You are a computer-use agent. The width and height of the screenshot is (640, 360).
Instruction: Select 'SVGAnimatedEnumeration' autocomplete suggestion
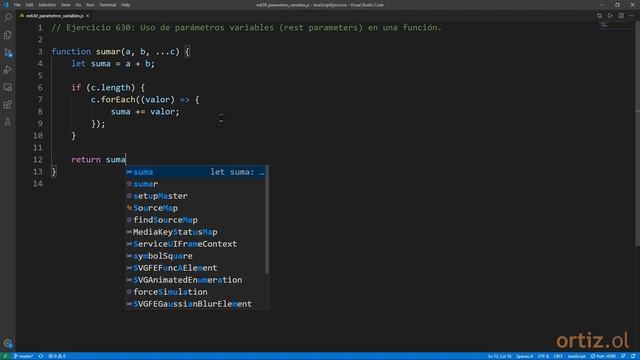click(196, 280)
